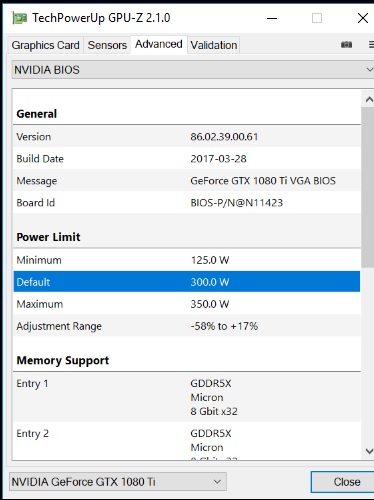Click the 8 Gbit x32 text in Entry 1

coord(214,411)
